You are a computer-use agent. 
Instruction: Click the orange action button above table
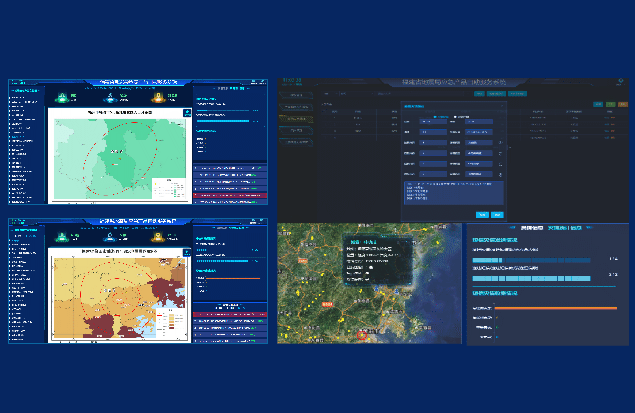point(623,104)
